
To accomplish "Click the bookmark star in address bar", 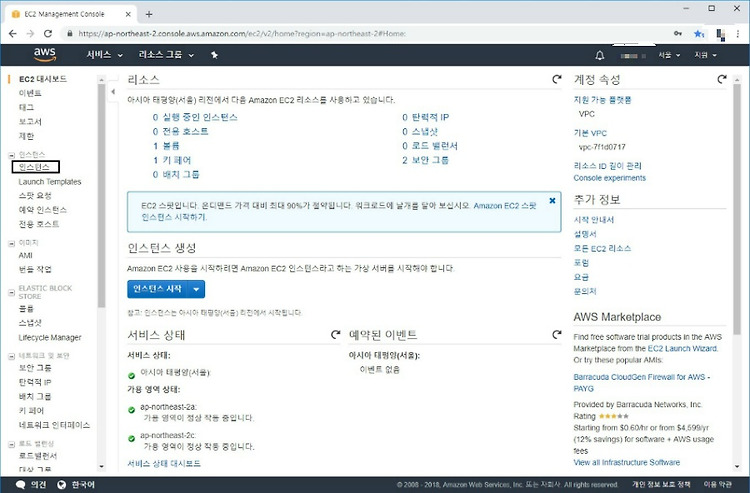I will pyautogui.click(x=699, y=33).
